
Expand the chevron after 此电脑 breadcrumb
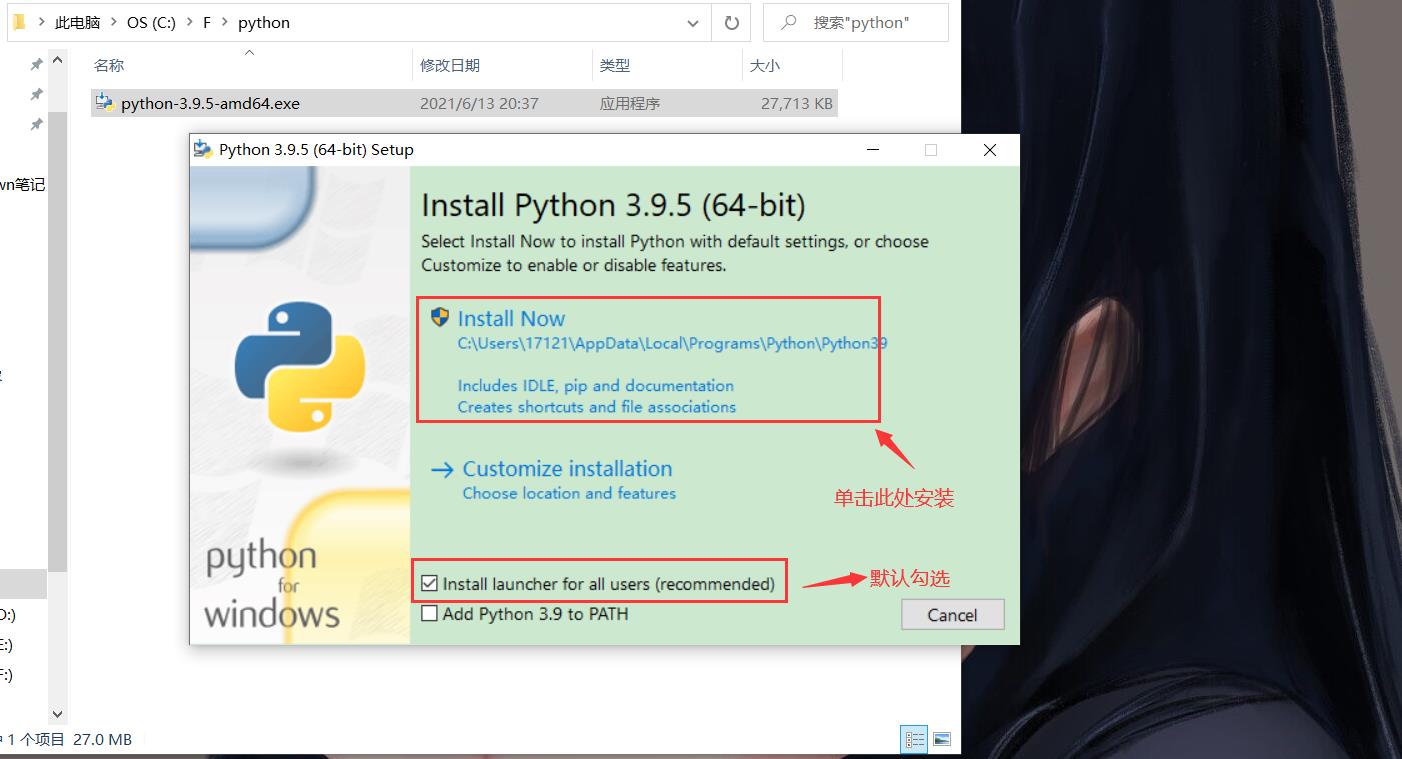(114, 22)
